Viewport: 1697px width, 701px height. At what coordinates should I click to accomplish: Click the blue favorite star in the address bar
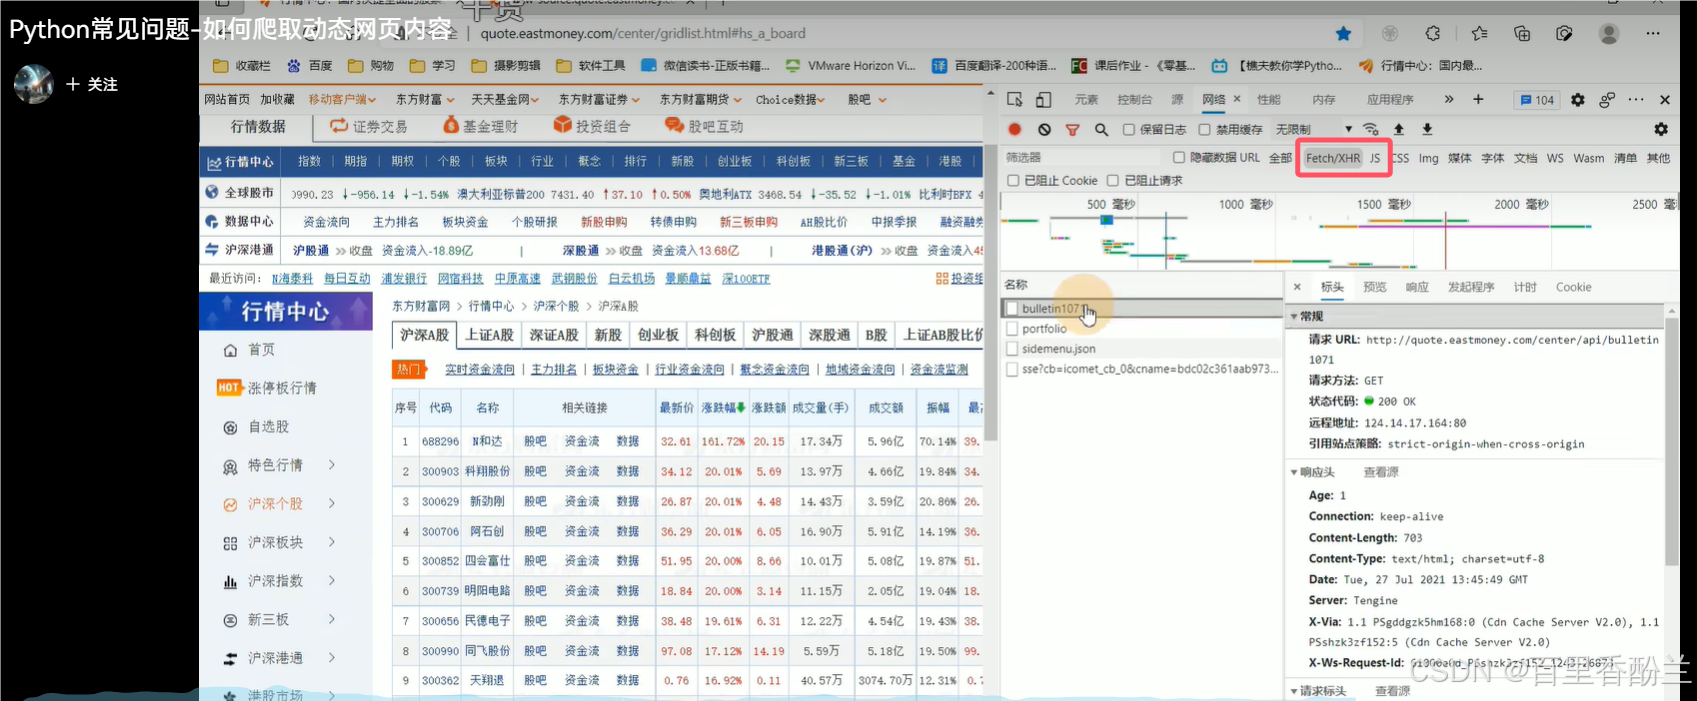tap(1344, 33)
